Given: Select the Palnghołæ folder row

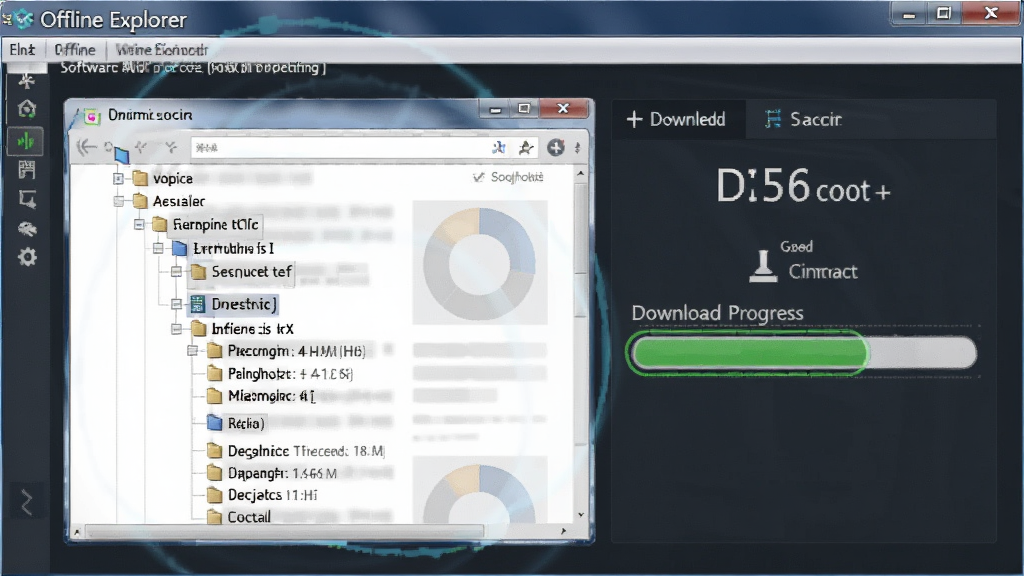Looking at the screenshot, I should click(280, 374).
